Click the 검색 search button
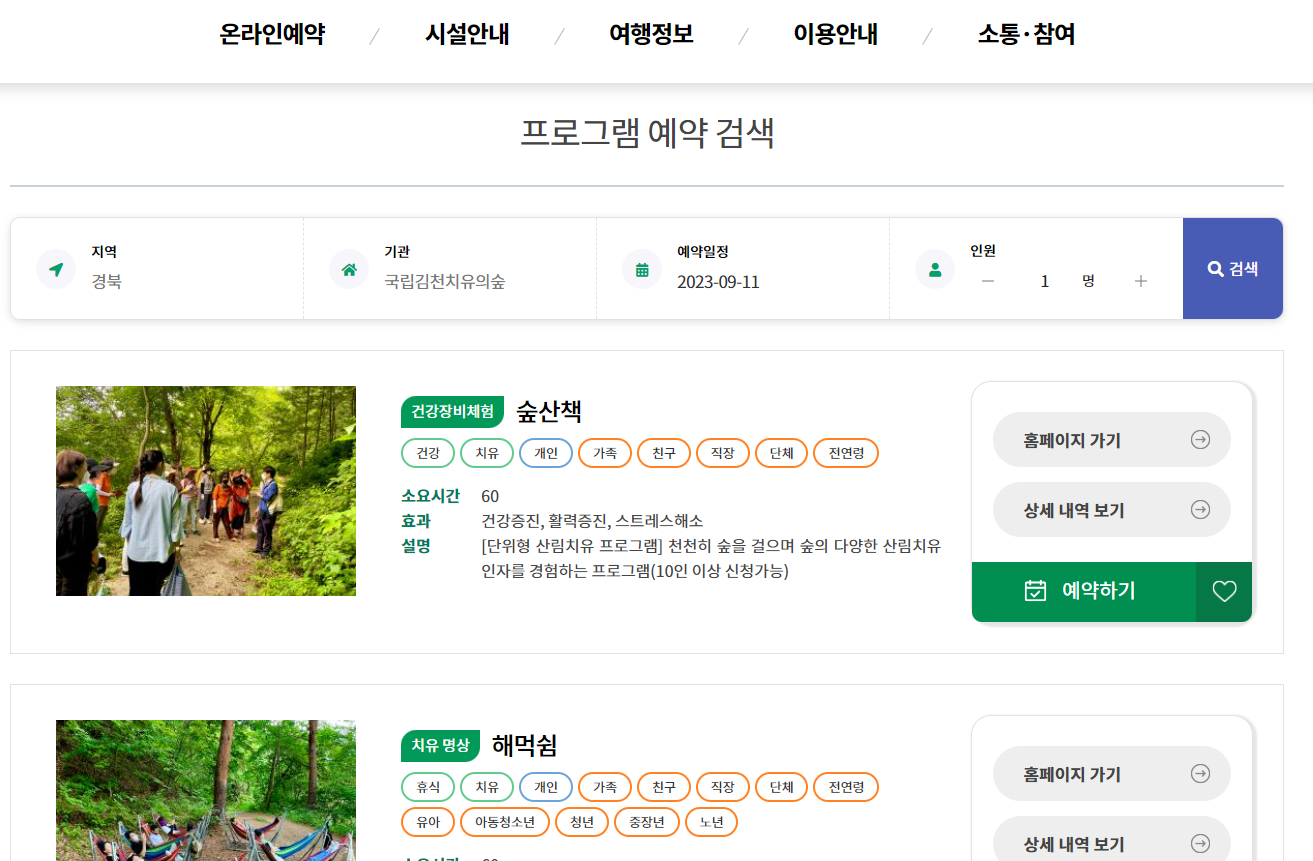This screenshot has width=1313, height=861. click(1233, 268)
